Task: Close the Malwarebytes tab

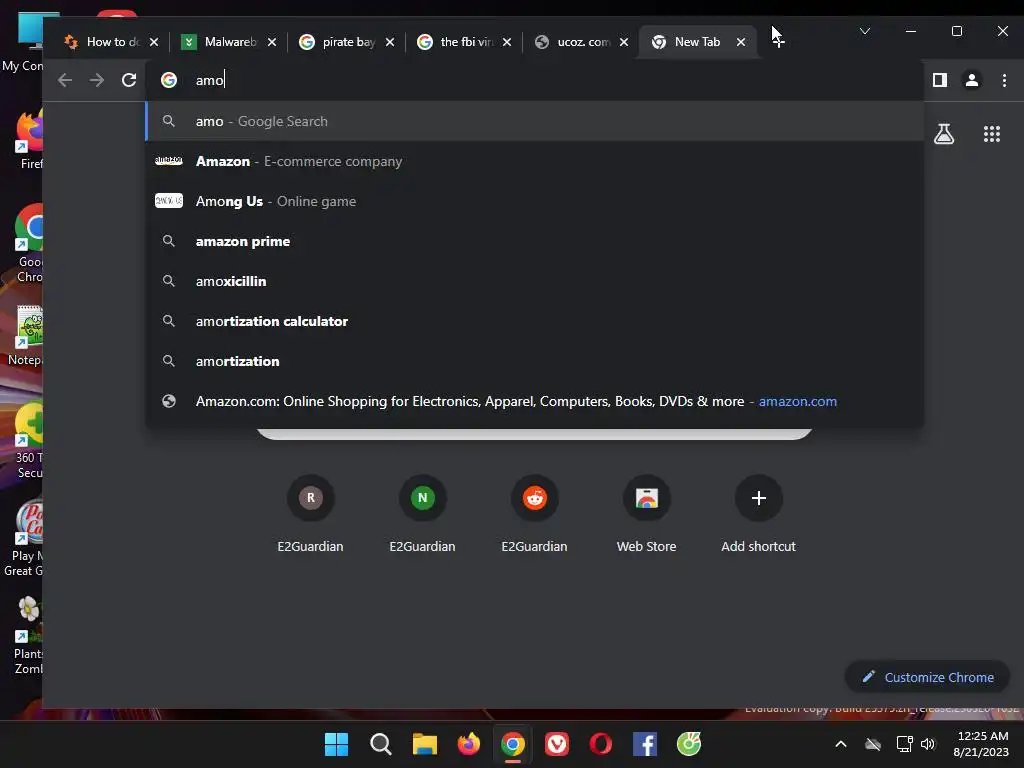Action: click(x=272, y=42)
